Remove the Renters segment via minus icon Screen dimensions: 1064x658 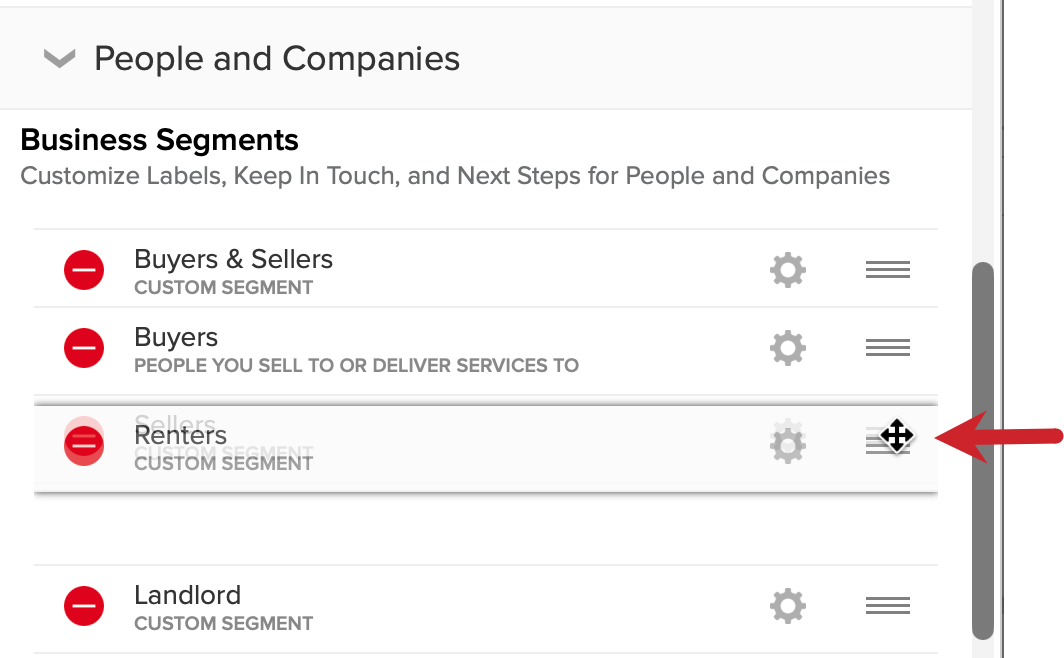click(x=84, y=445)
